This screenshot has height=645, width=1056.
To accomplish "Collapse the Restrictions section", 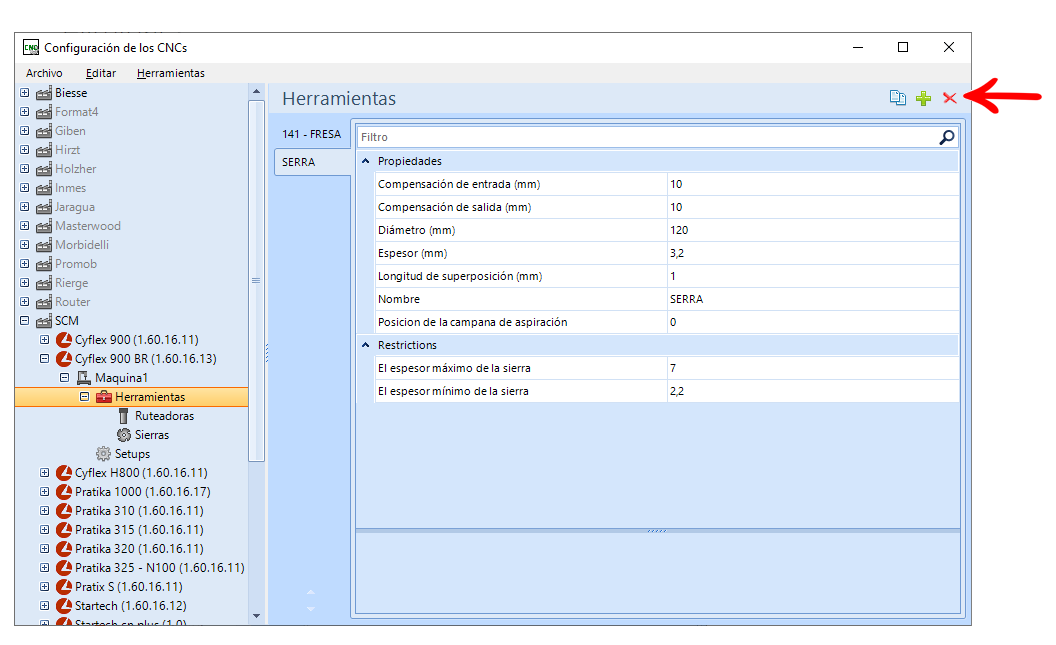I will (366, 345).
